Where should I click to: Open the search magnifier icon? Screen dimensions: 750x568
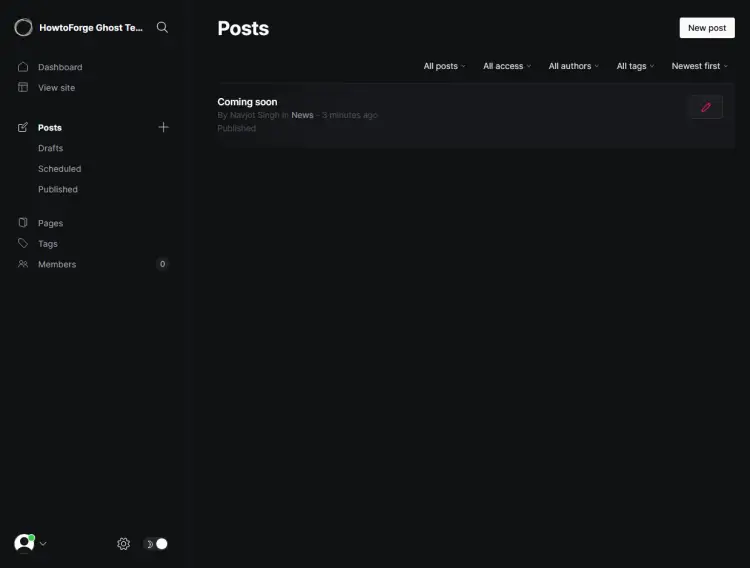(x=162, y=27)
